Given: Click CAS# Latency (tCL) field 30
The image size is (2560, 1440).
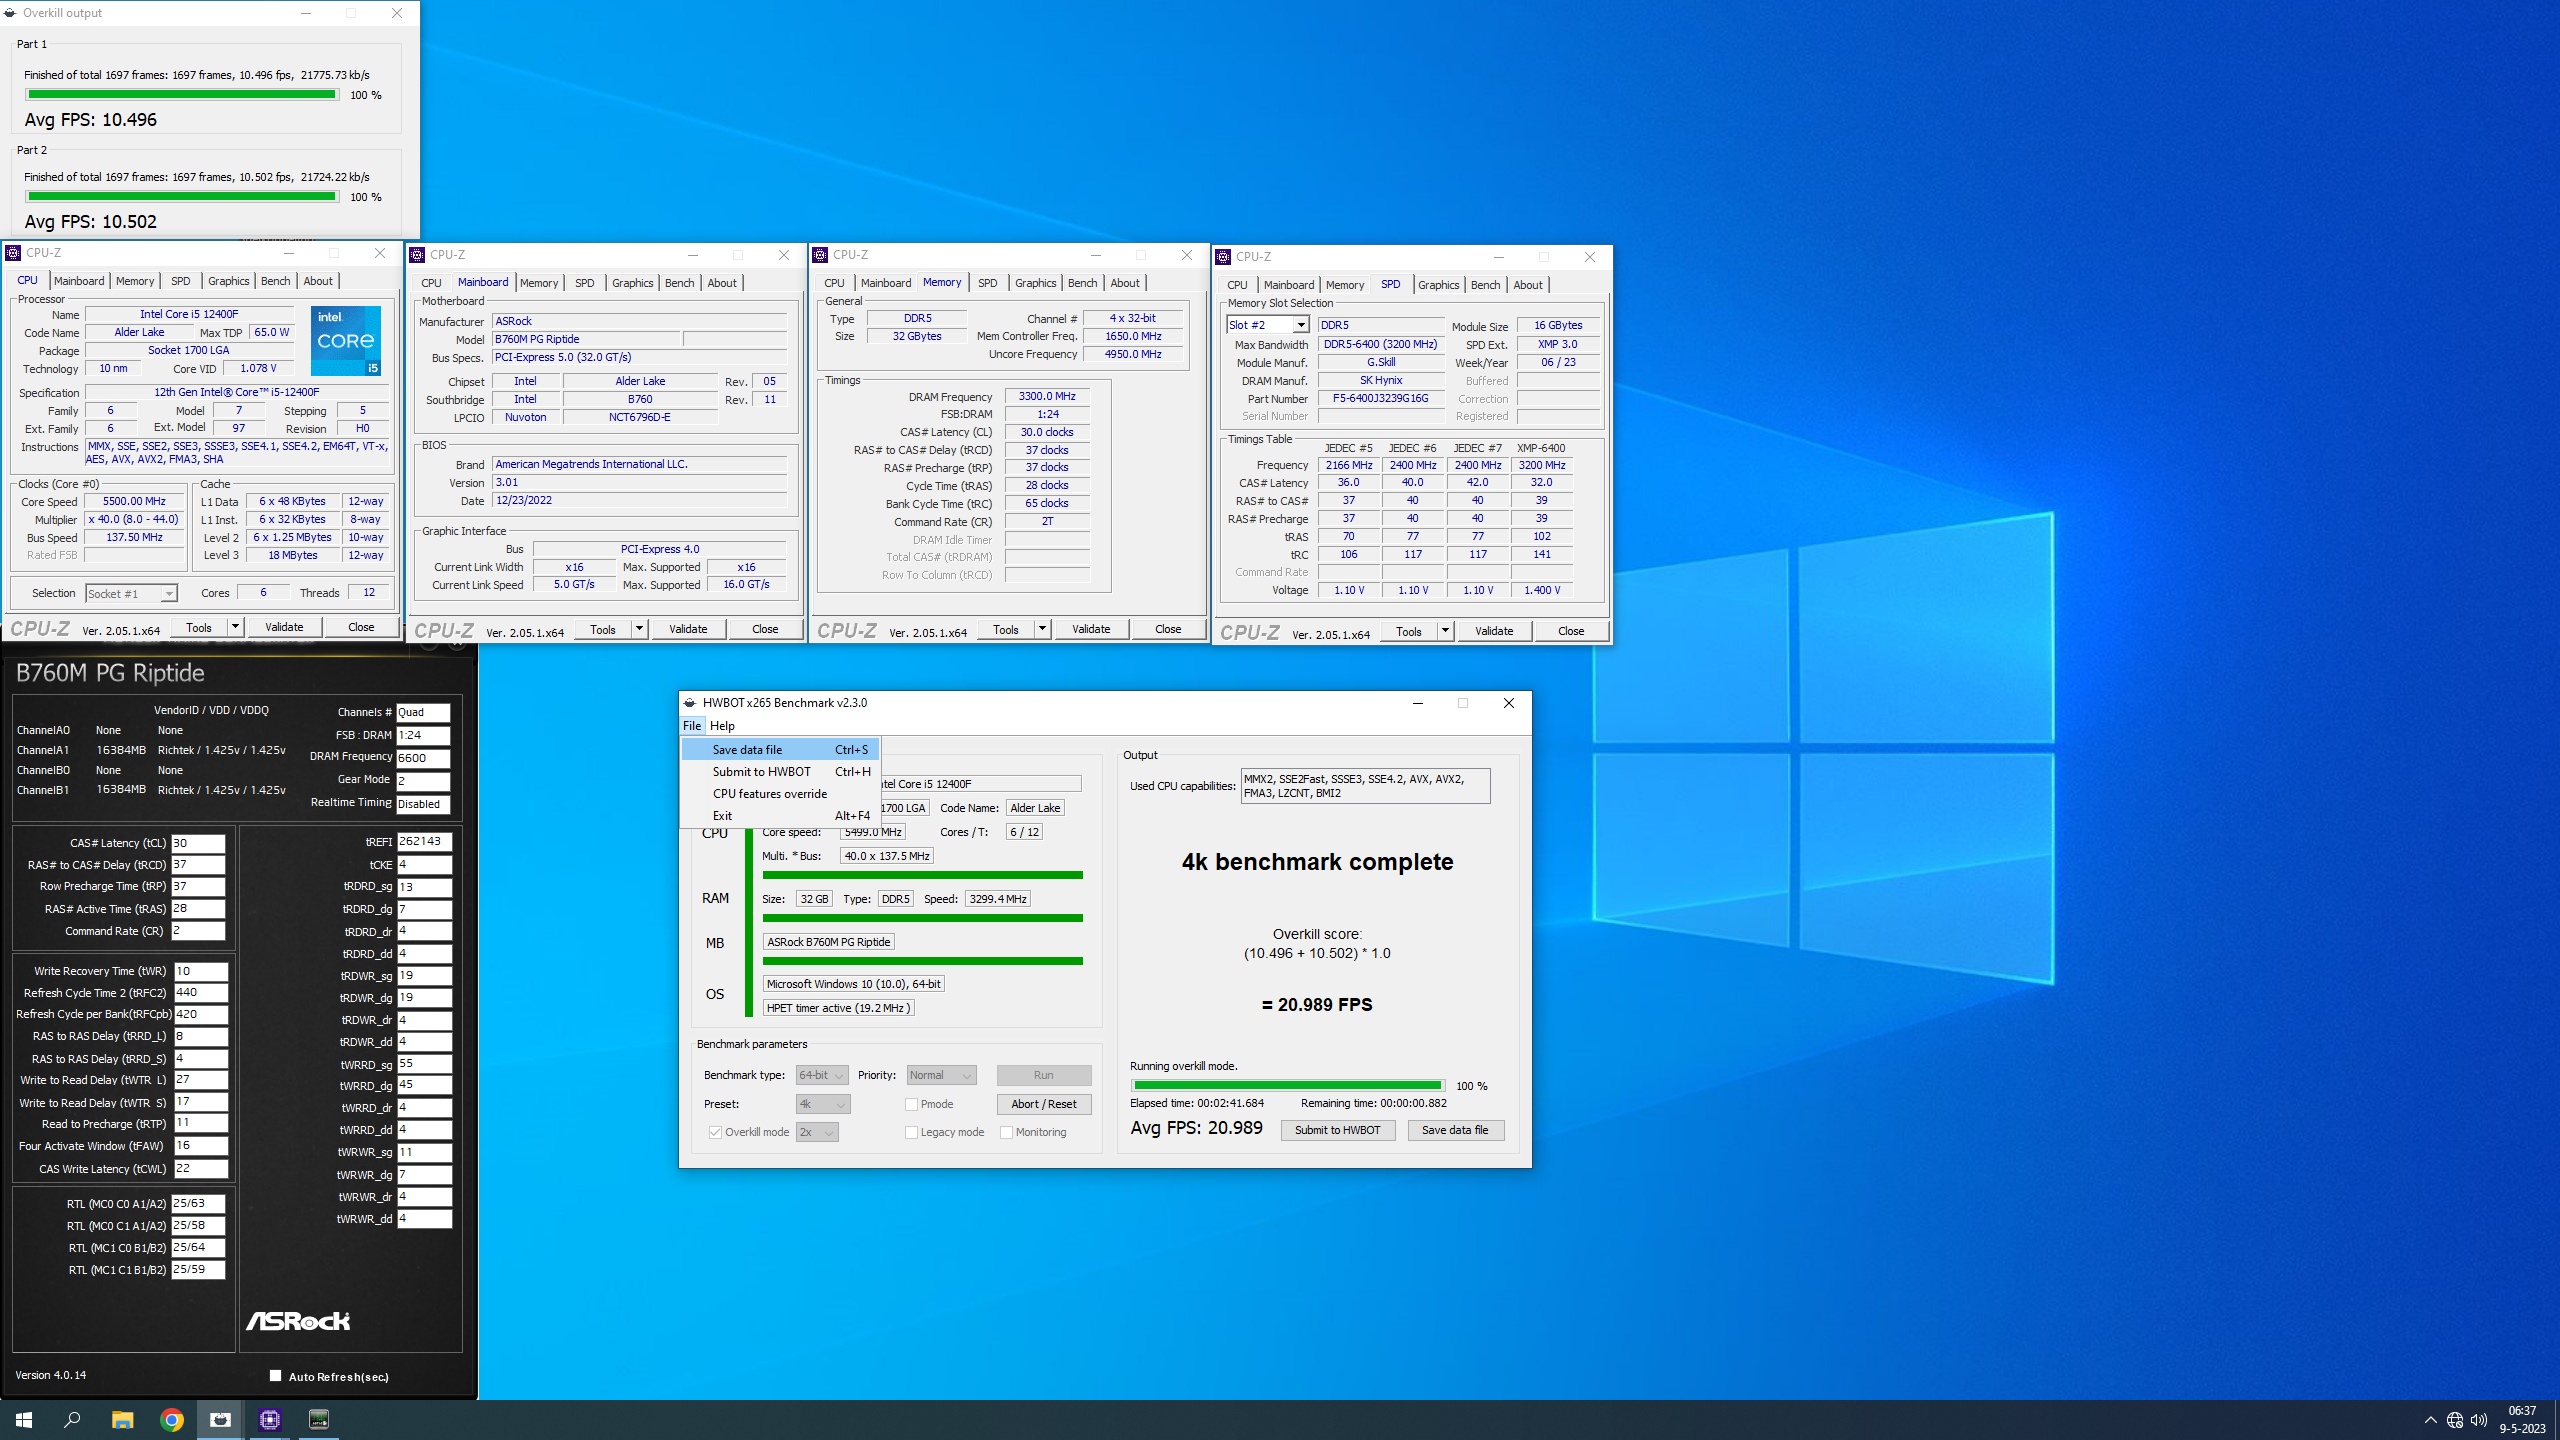Looking at the screenshot, I should [198, 843].
